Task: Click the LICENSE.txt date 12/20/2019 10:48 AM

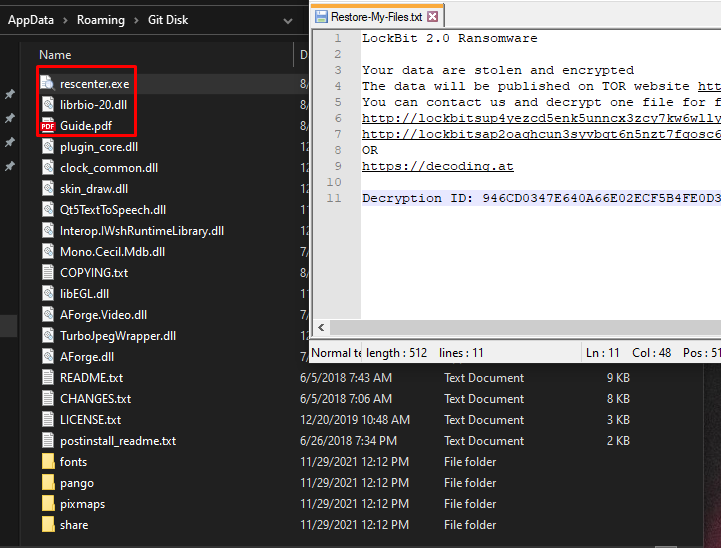Action: 355,420
